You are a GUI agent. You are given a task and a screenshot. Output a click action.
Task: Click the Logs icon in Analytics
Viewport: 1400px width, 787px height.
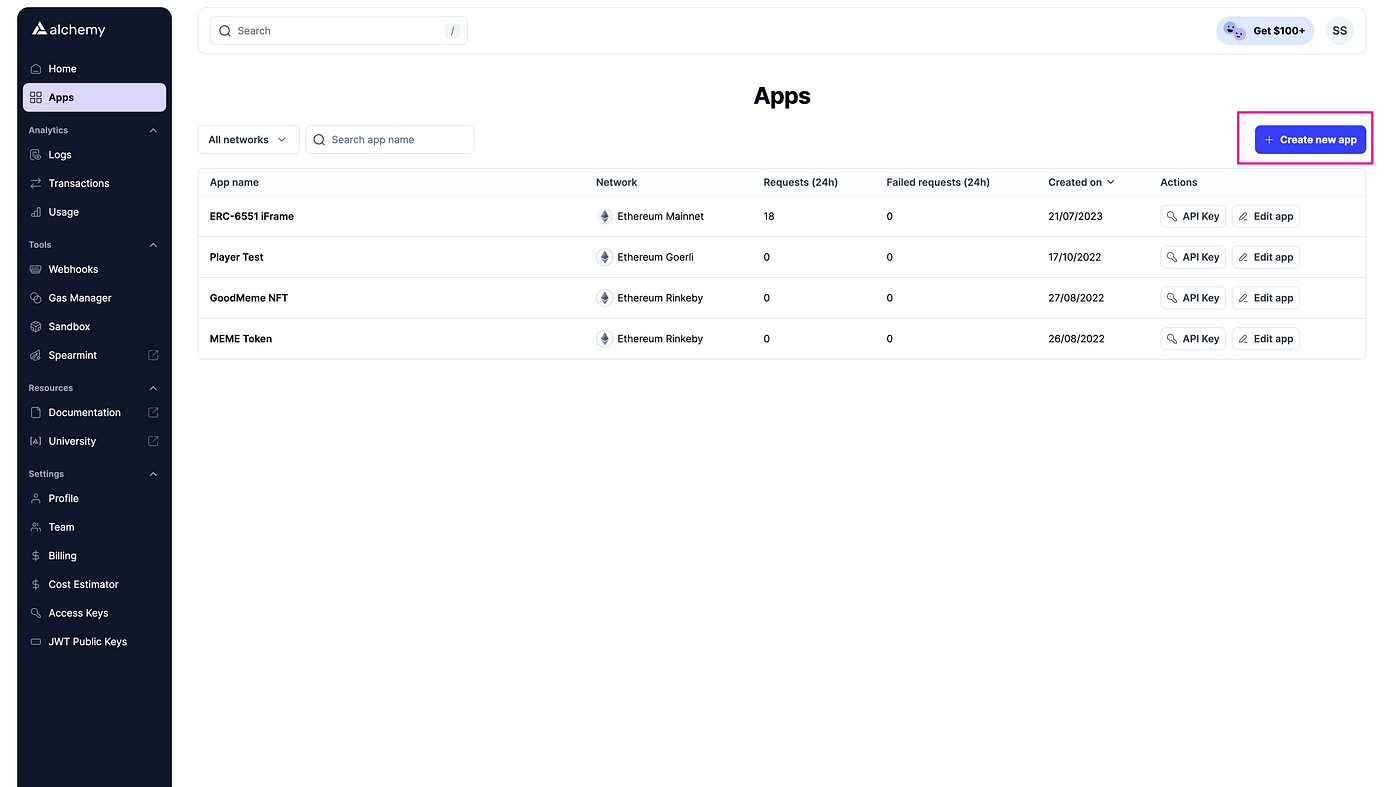[x=36, y=155]
